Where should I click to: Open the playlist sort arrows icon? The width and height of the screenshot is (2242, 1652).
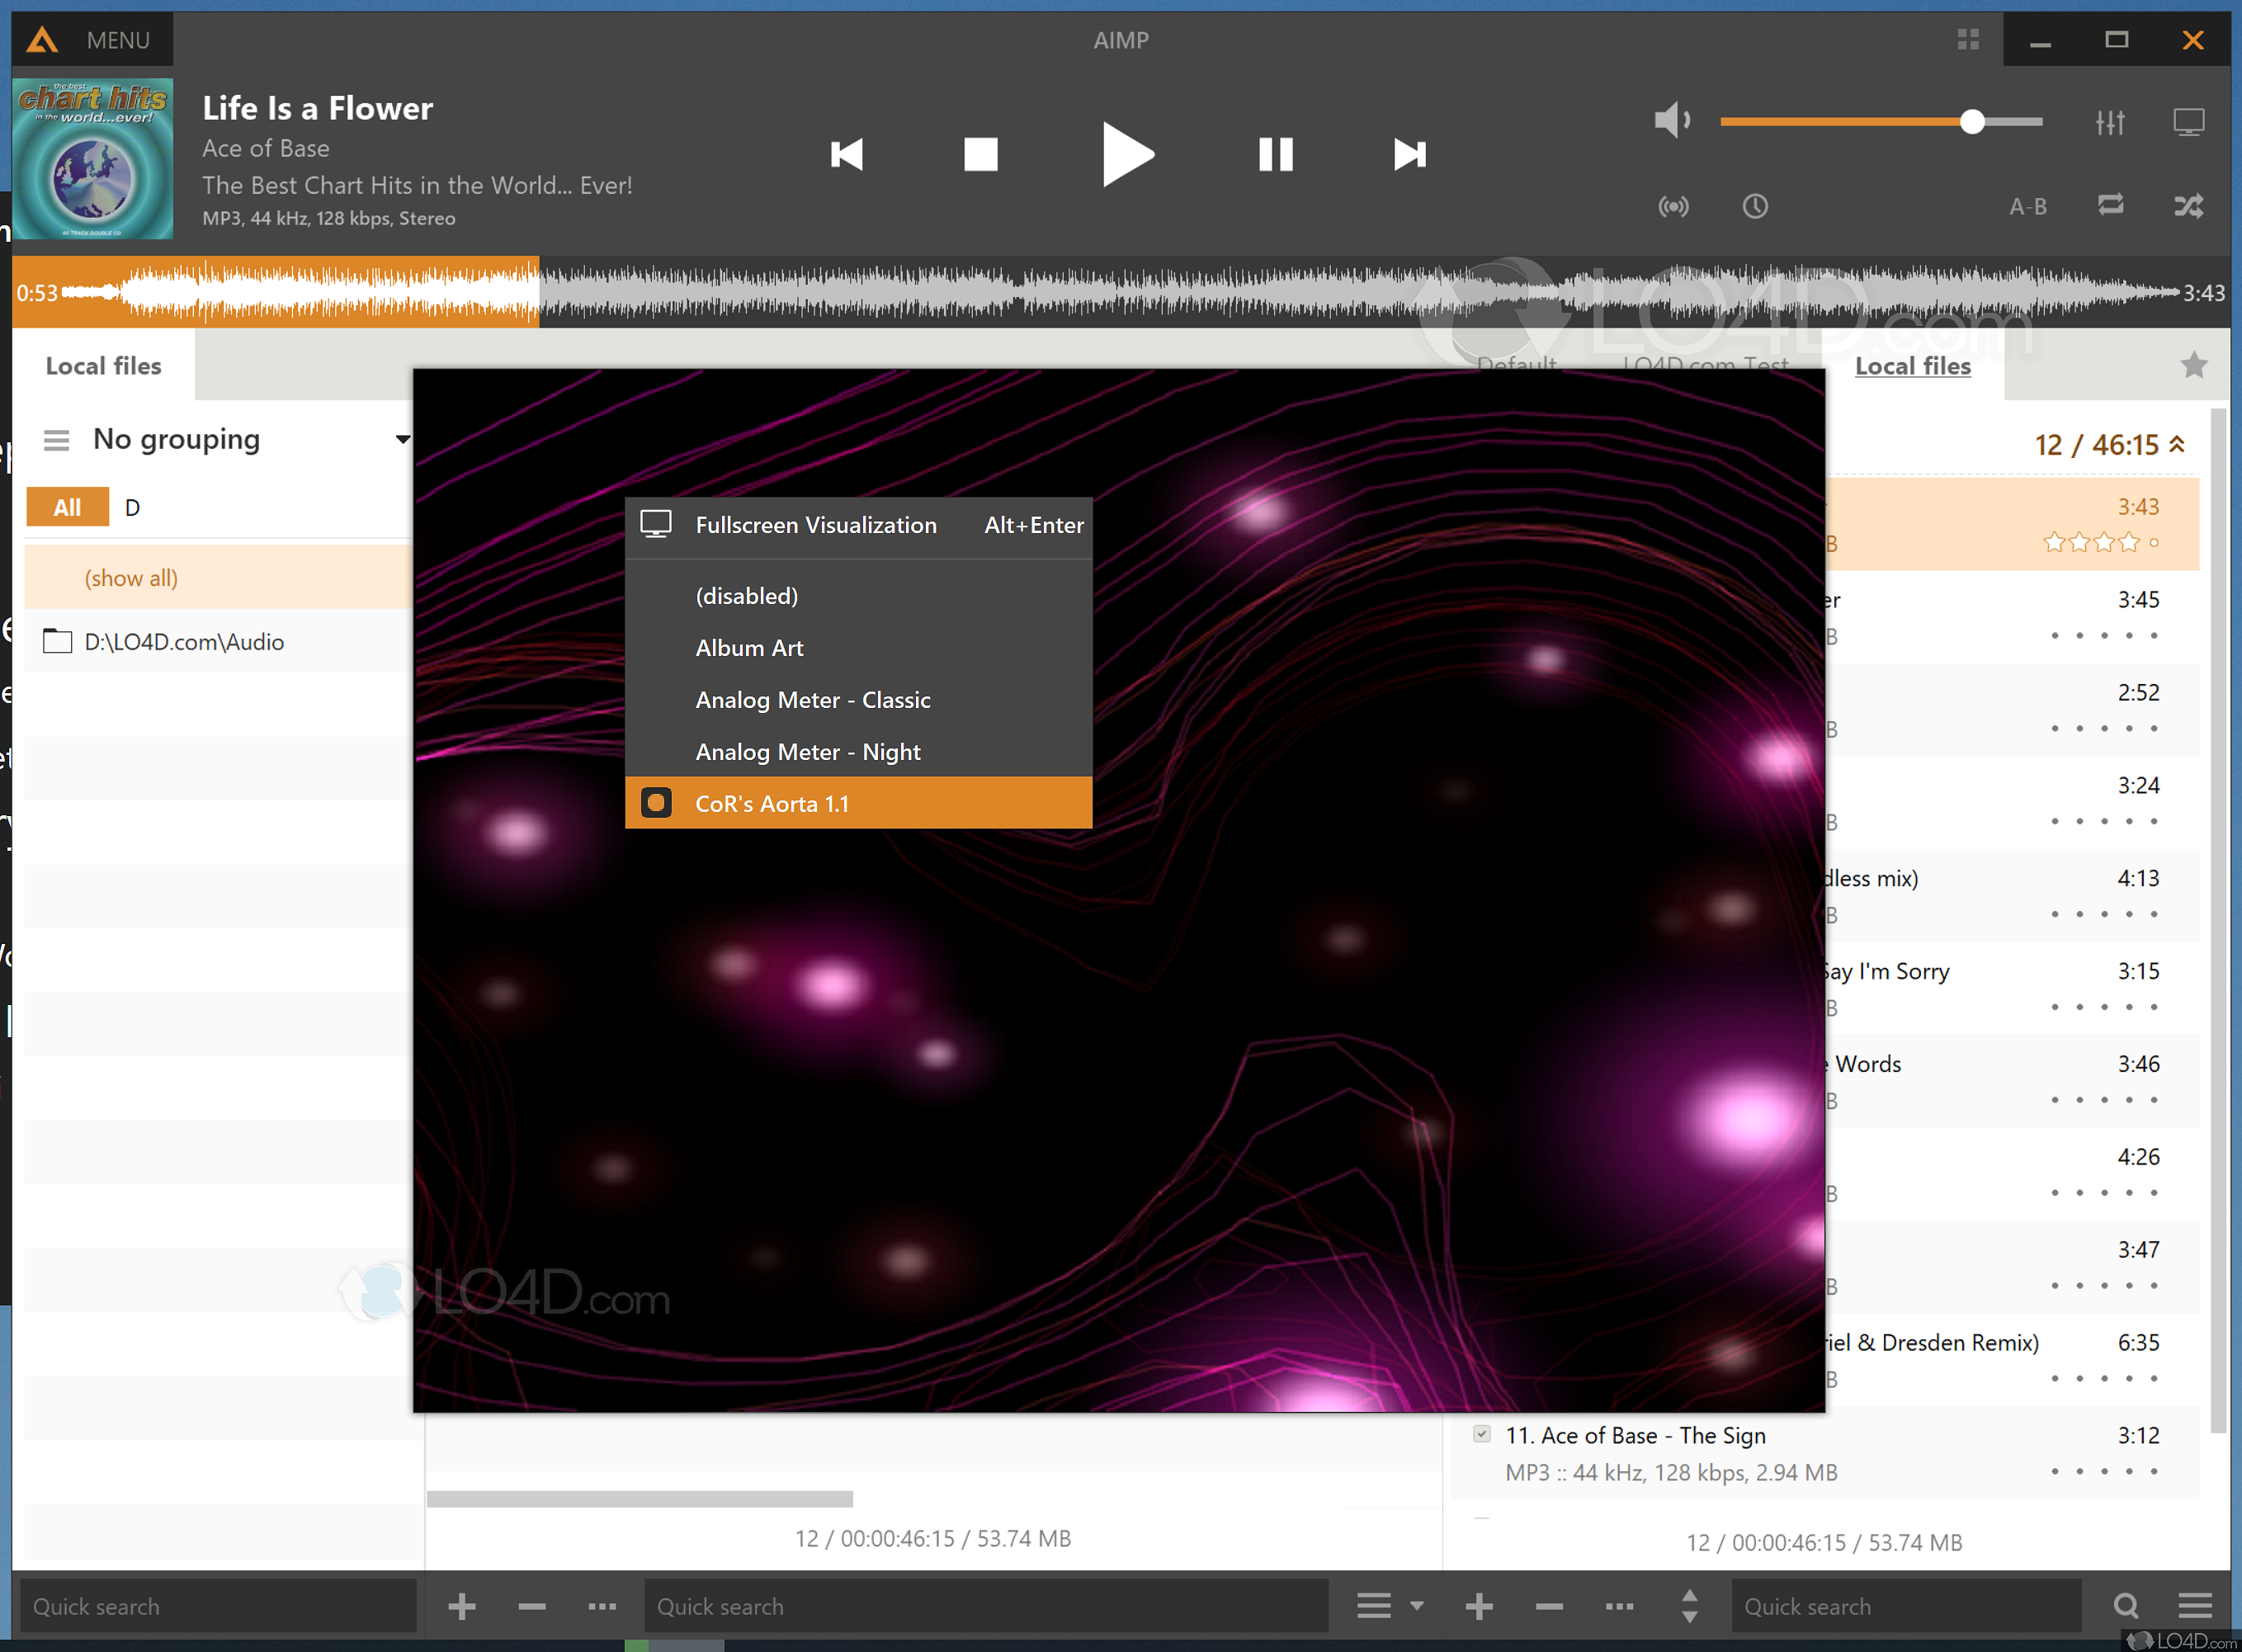1689,1606
